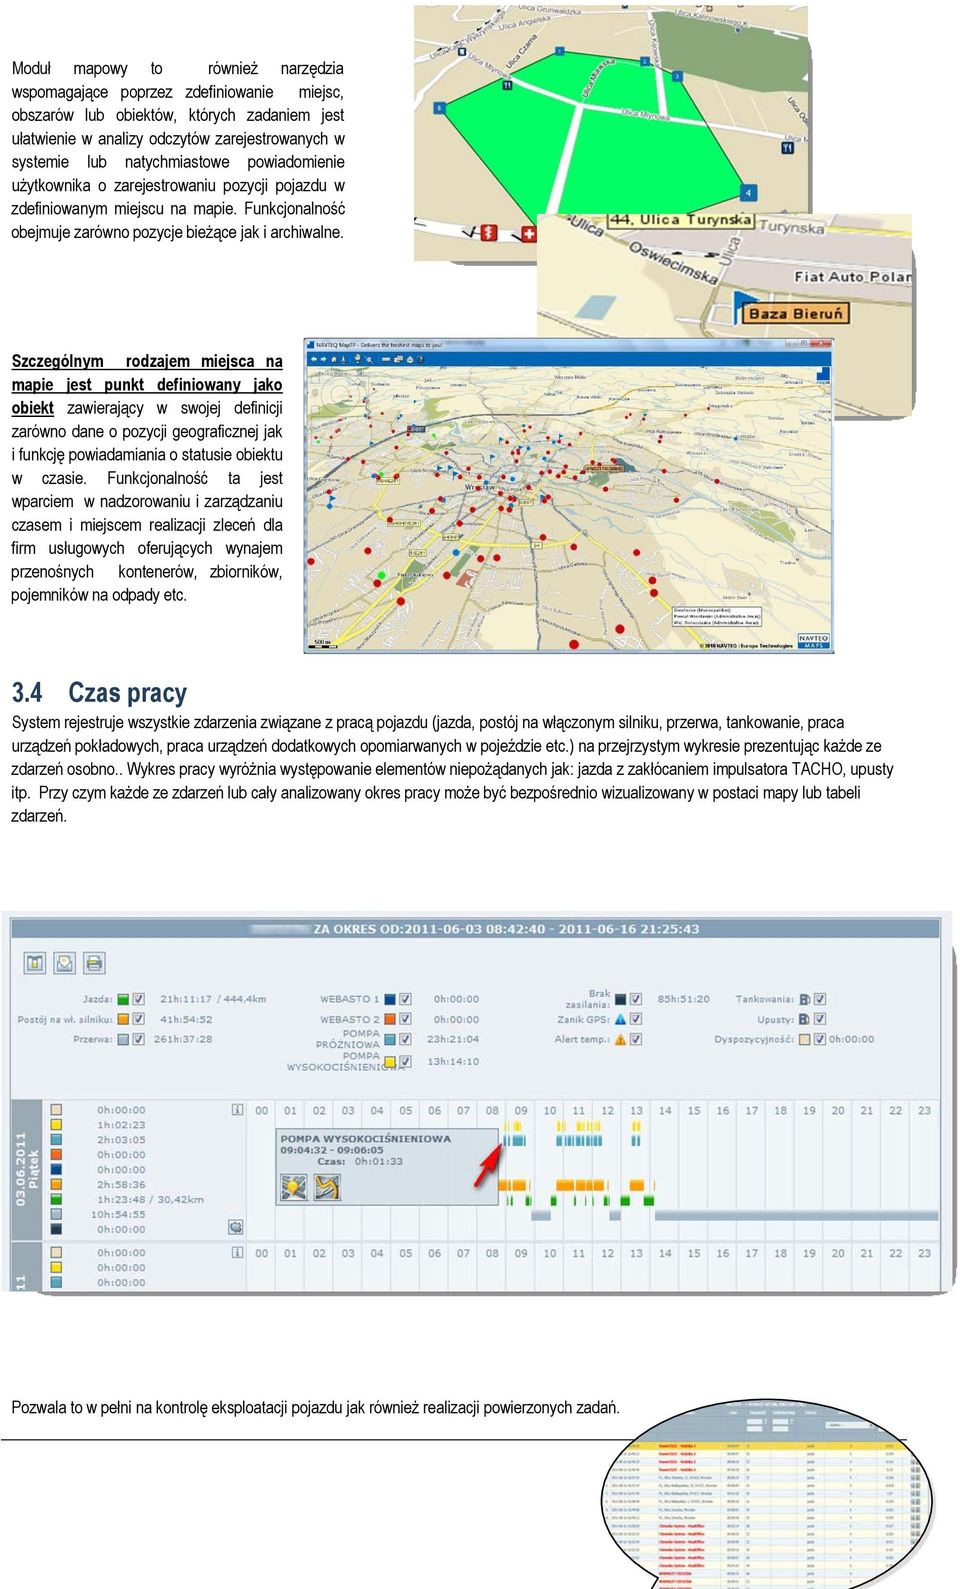This screenshot has width=960, height=1589.
Task: Toggle the Jazda checkbox
Action: point(138,998)
